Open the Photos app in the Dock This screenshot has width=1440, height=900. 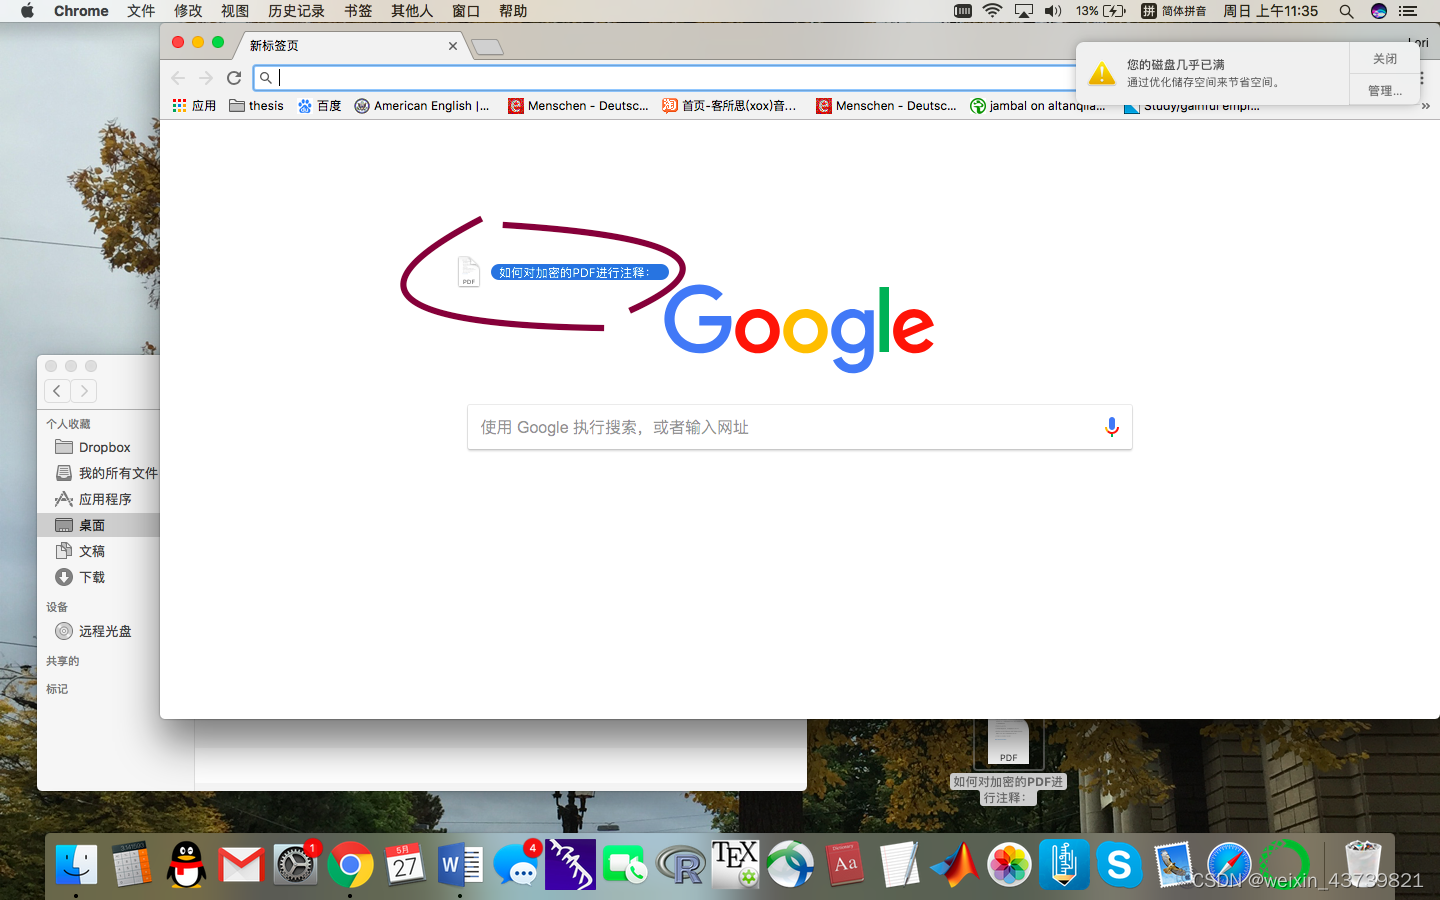point(1009,865)
